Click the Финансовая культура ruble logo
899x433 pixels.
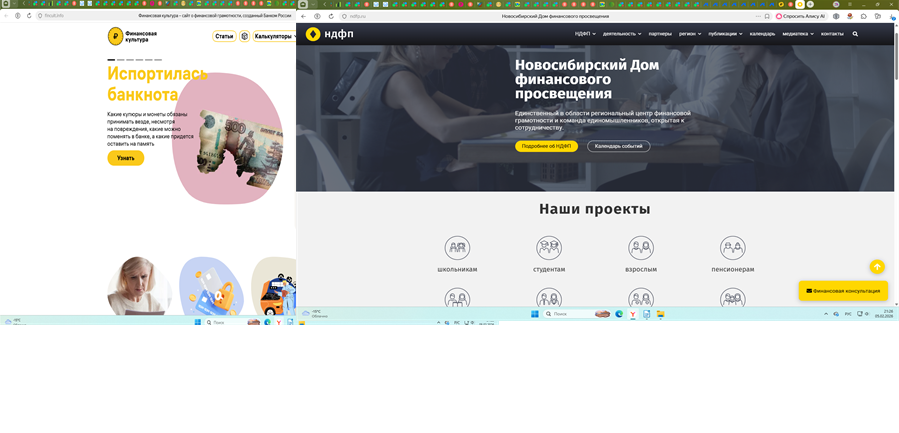point(116,36)
